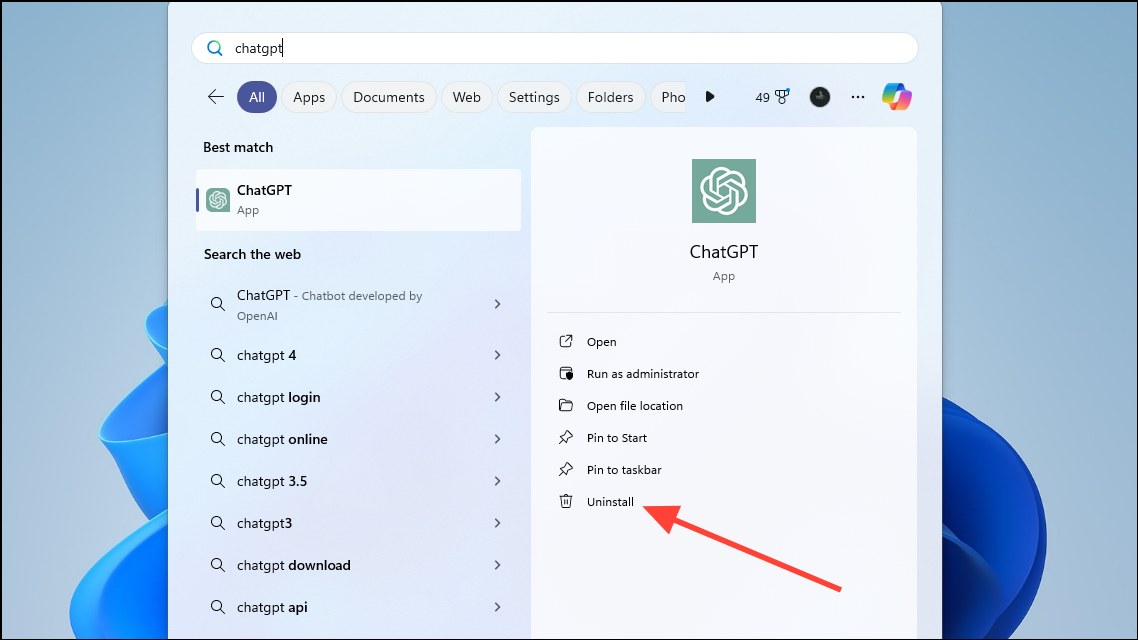
Task: Choose Open file location
Action: pyautogui.click(x=635, y=406)
